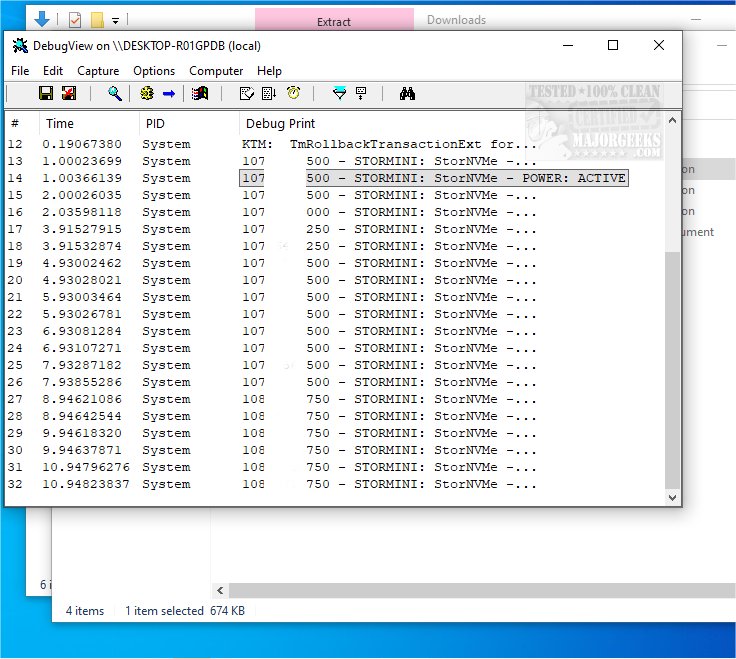Select row 22 with time 5.93026781
This screenshot has height=659, width=736.
coord(334,314)
